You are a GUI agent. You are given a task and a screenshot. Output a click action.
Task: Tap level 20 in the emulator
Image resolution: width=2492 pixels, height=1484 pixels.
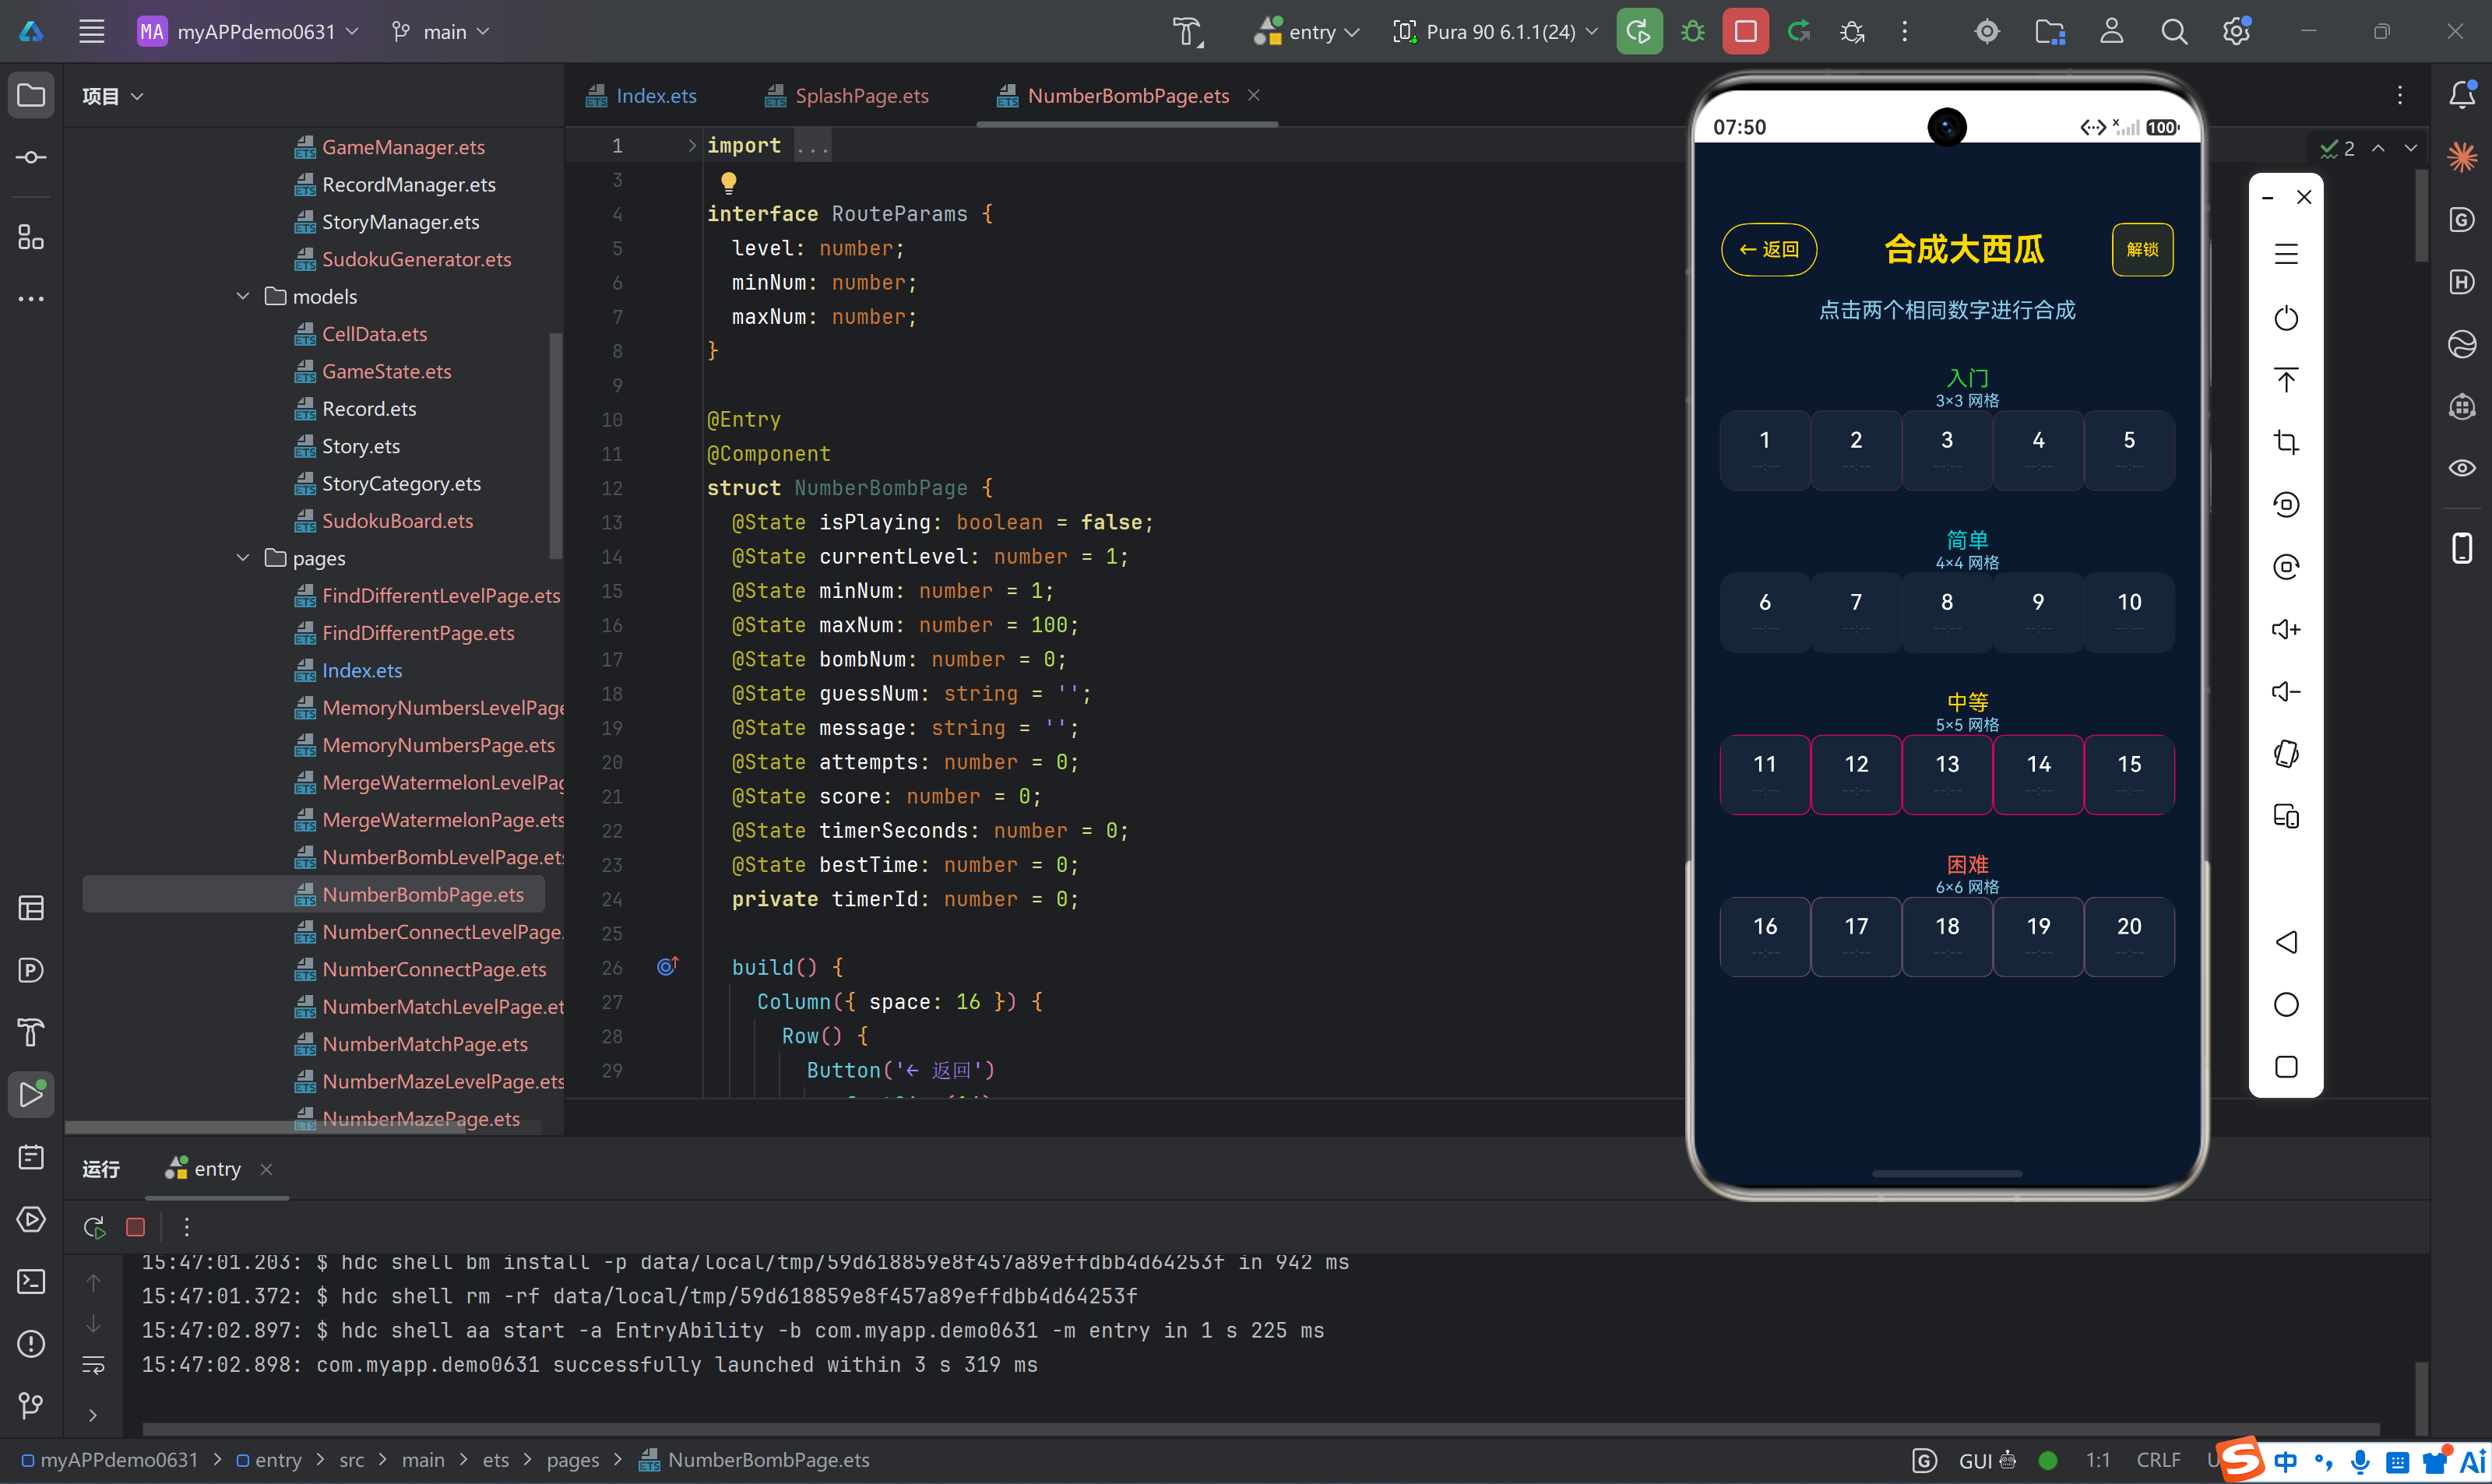coord(2129,936)
